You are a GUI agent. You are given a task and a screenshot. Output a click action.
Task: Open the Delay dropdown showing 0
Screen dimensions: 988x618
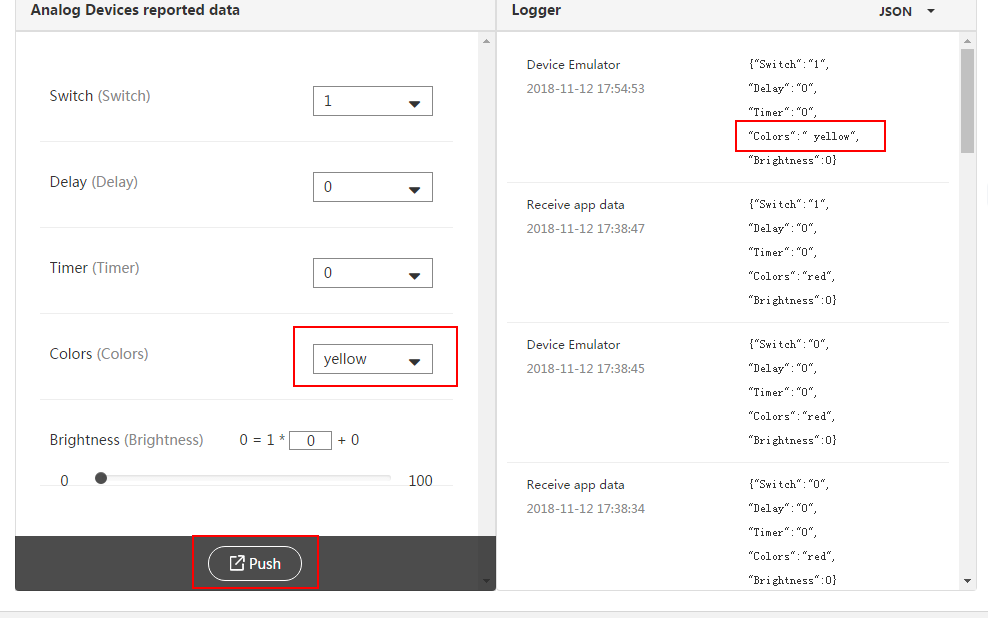(372, 187)
